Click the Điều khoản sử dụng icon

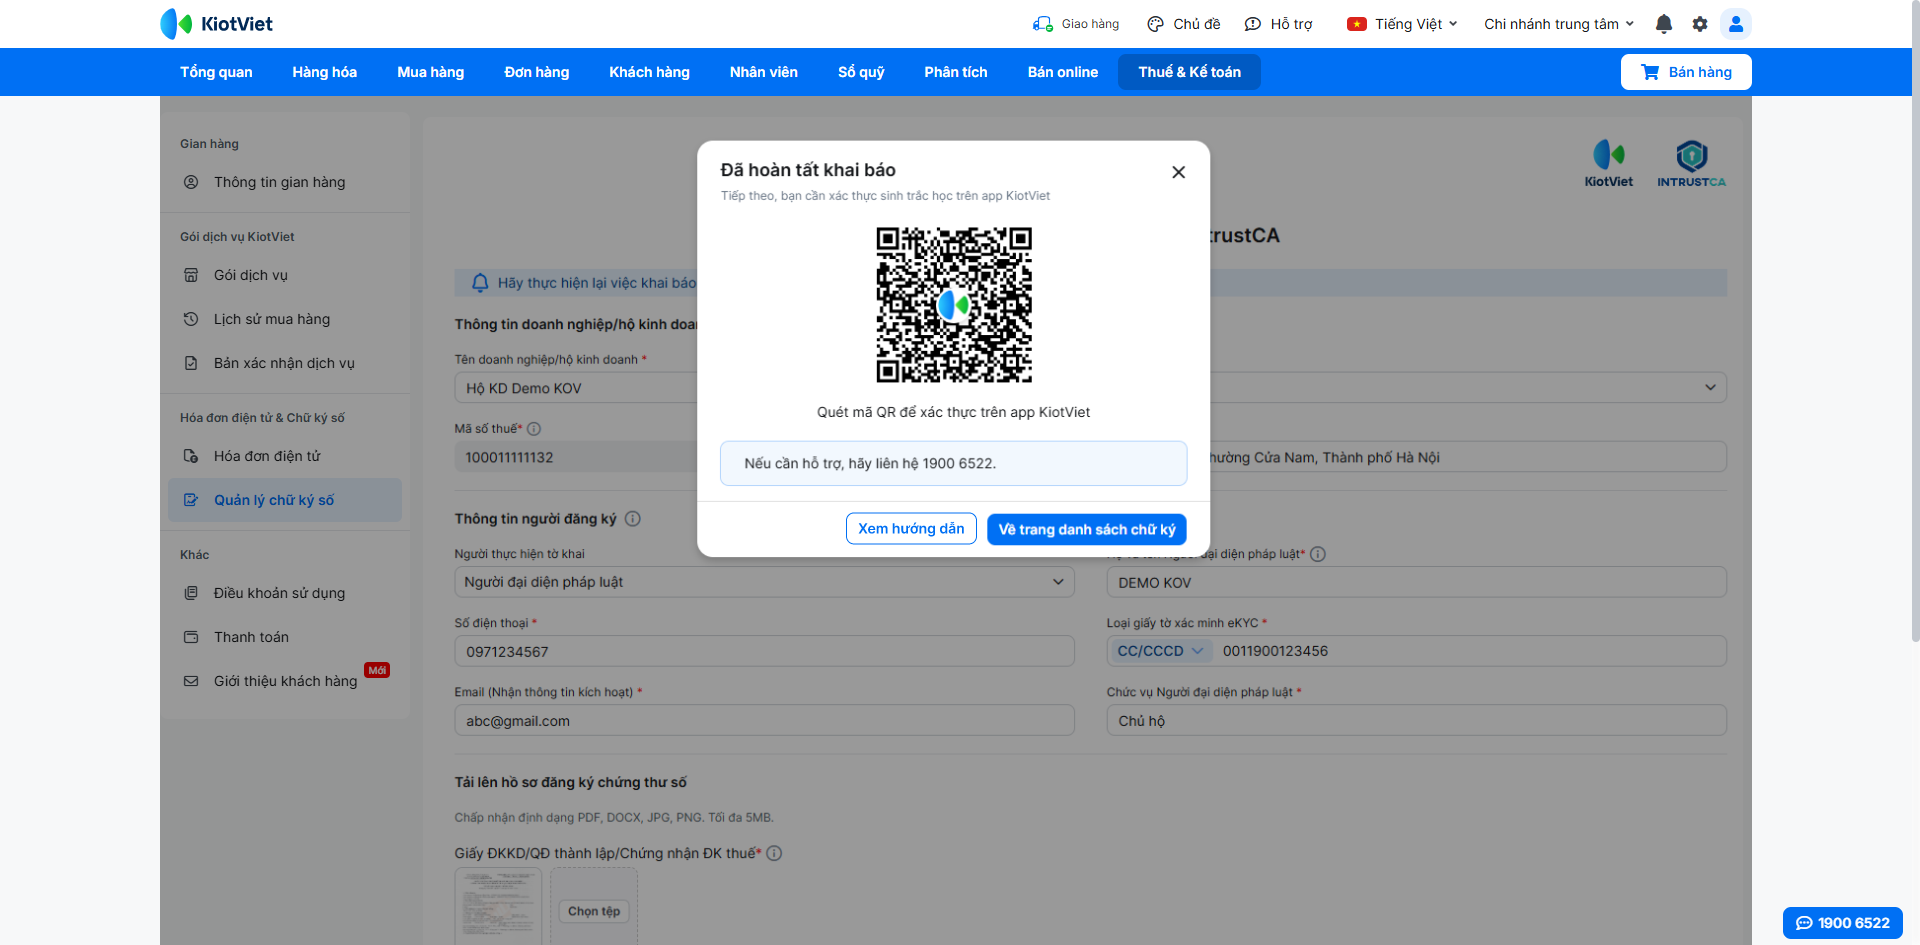(x=191, y=593)
